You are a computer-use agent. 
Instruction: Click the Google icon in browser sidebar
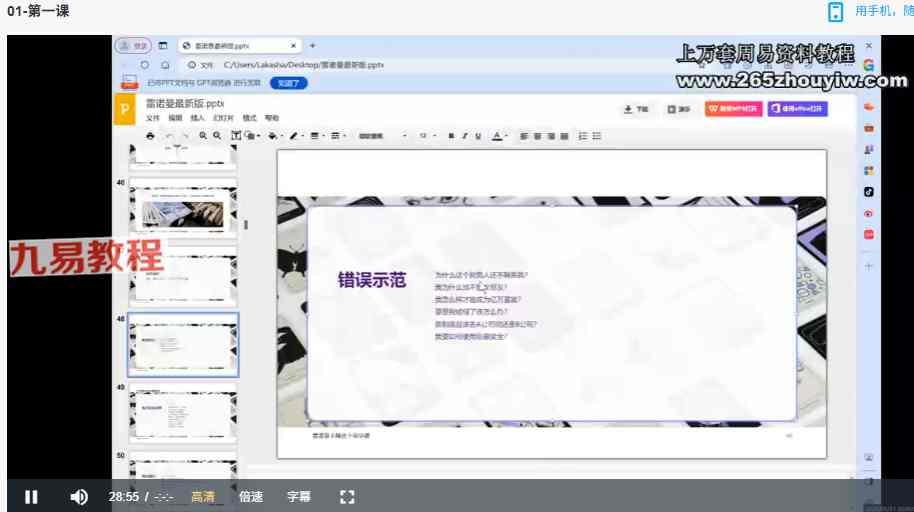(x=869, y=65)
